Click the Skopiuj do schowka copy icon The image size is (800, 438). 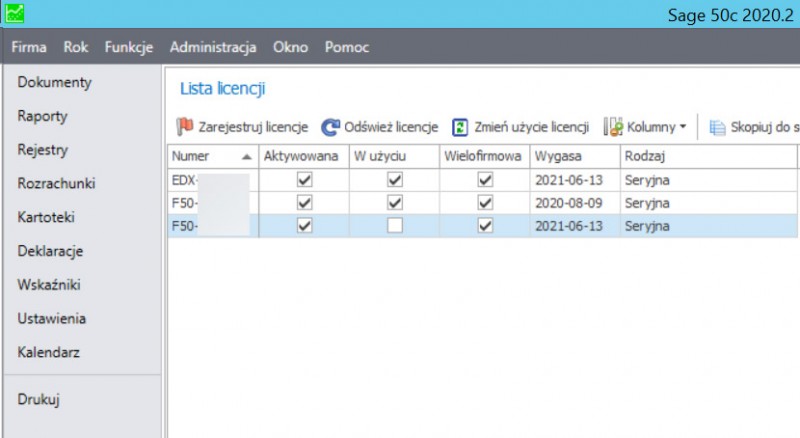pos(717,127)
